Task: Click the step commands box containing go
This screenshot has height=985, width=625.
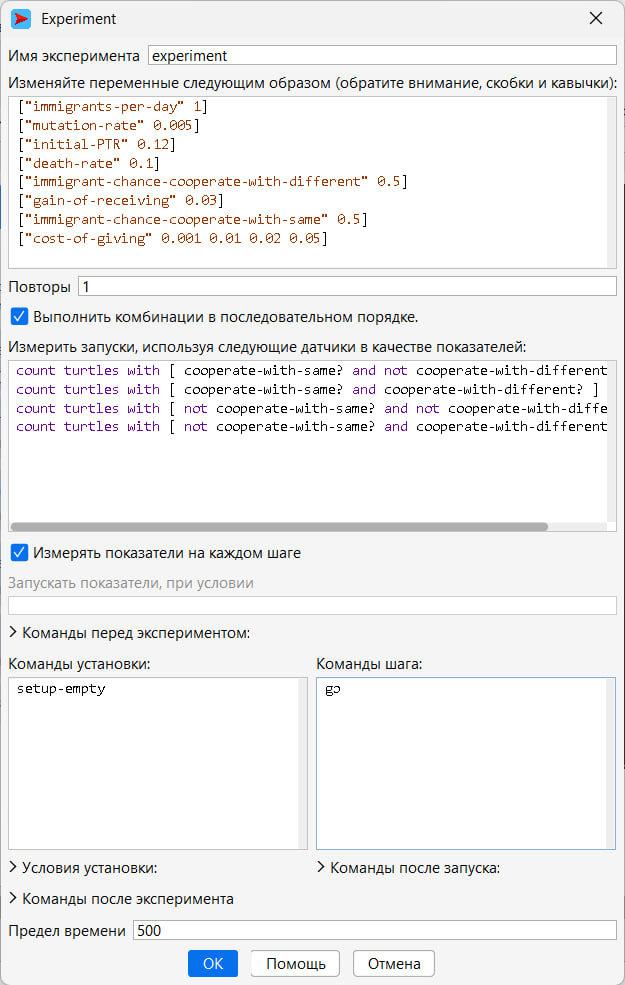Action: (466, 763)
